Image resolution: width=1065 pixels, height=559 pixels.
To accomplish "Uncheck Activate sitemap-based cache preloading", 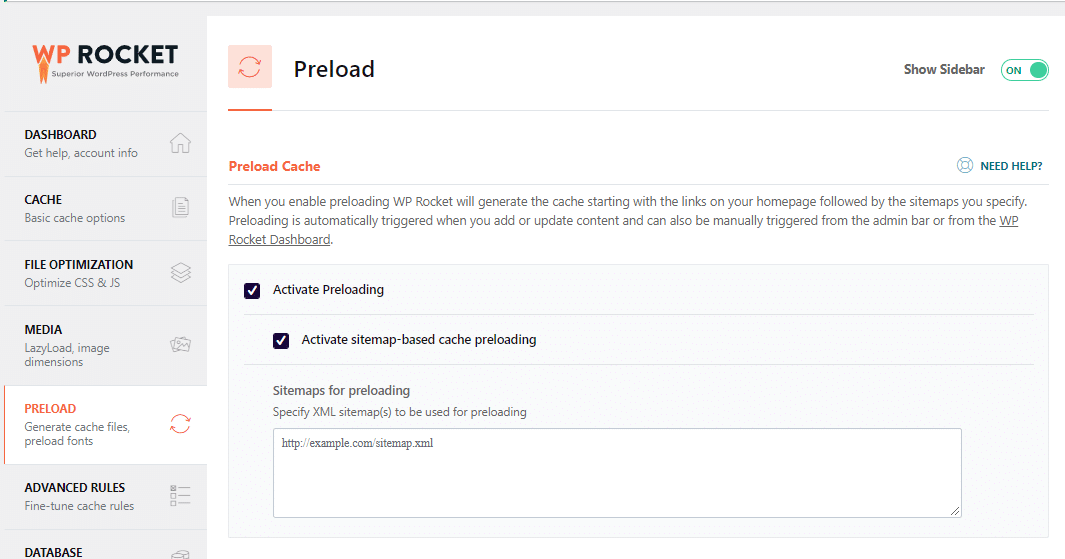I will pos(281,340).
